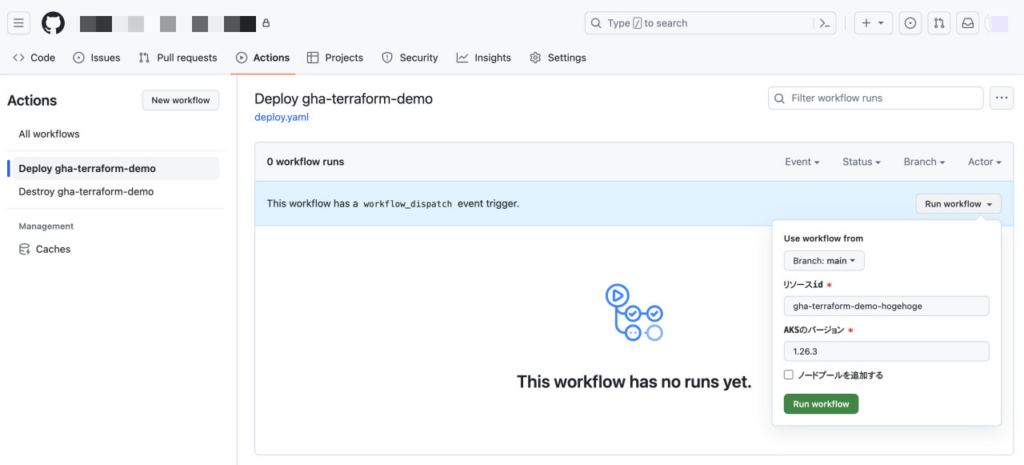The image size is (1024, 465).
Task: Click the '0 workflow runs' text
Action: pos(305,161)
